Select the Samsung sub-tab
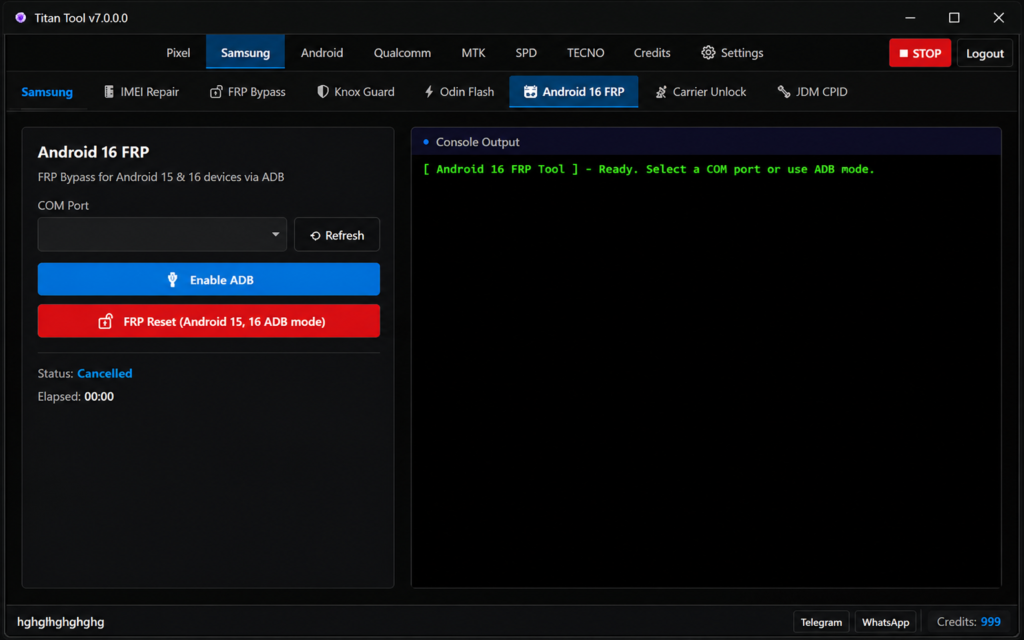 [x=47, y=92]
